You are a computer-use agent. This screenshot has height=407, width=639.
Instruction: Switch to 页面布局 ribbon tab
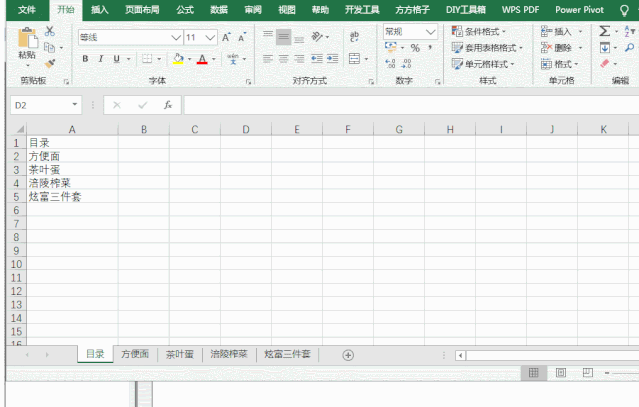click(142, 10)
